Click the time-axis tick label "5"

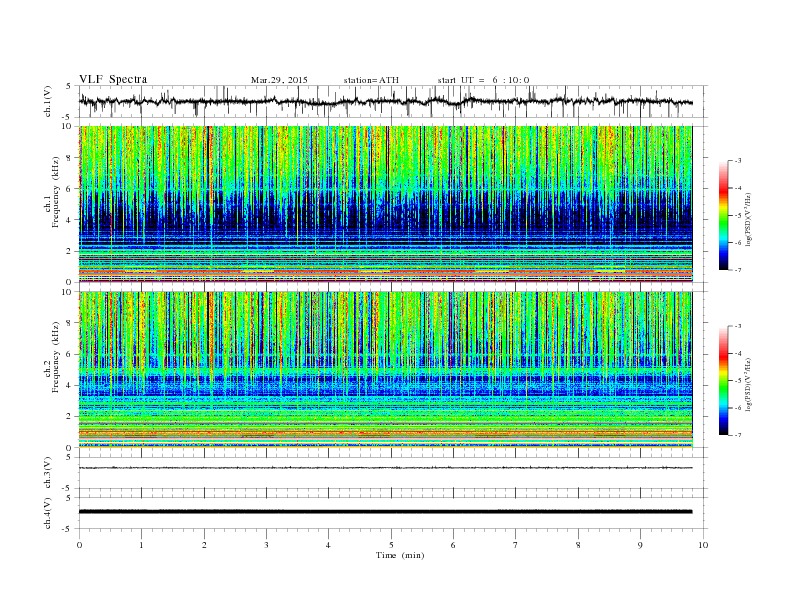click(x=391, y=545)
